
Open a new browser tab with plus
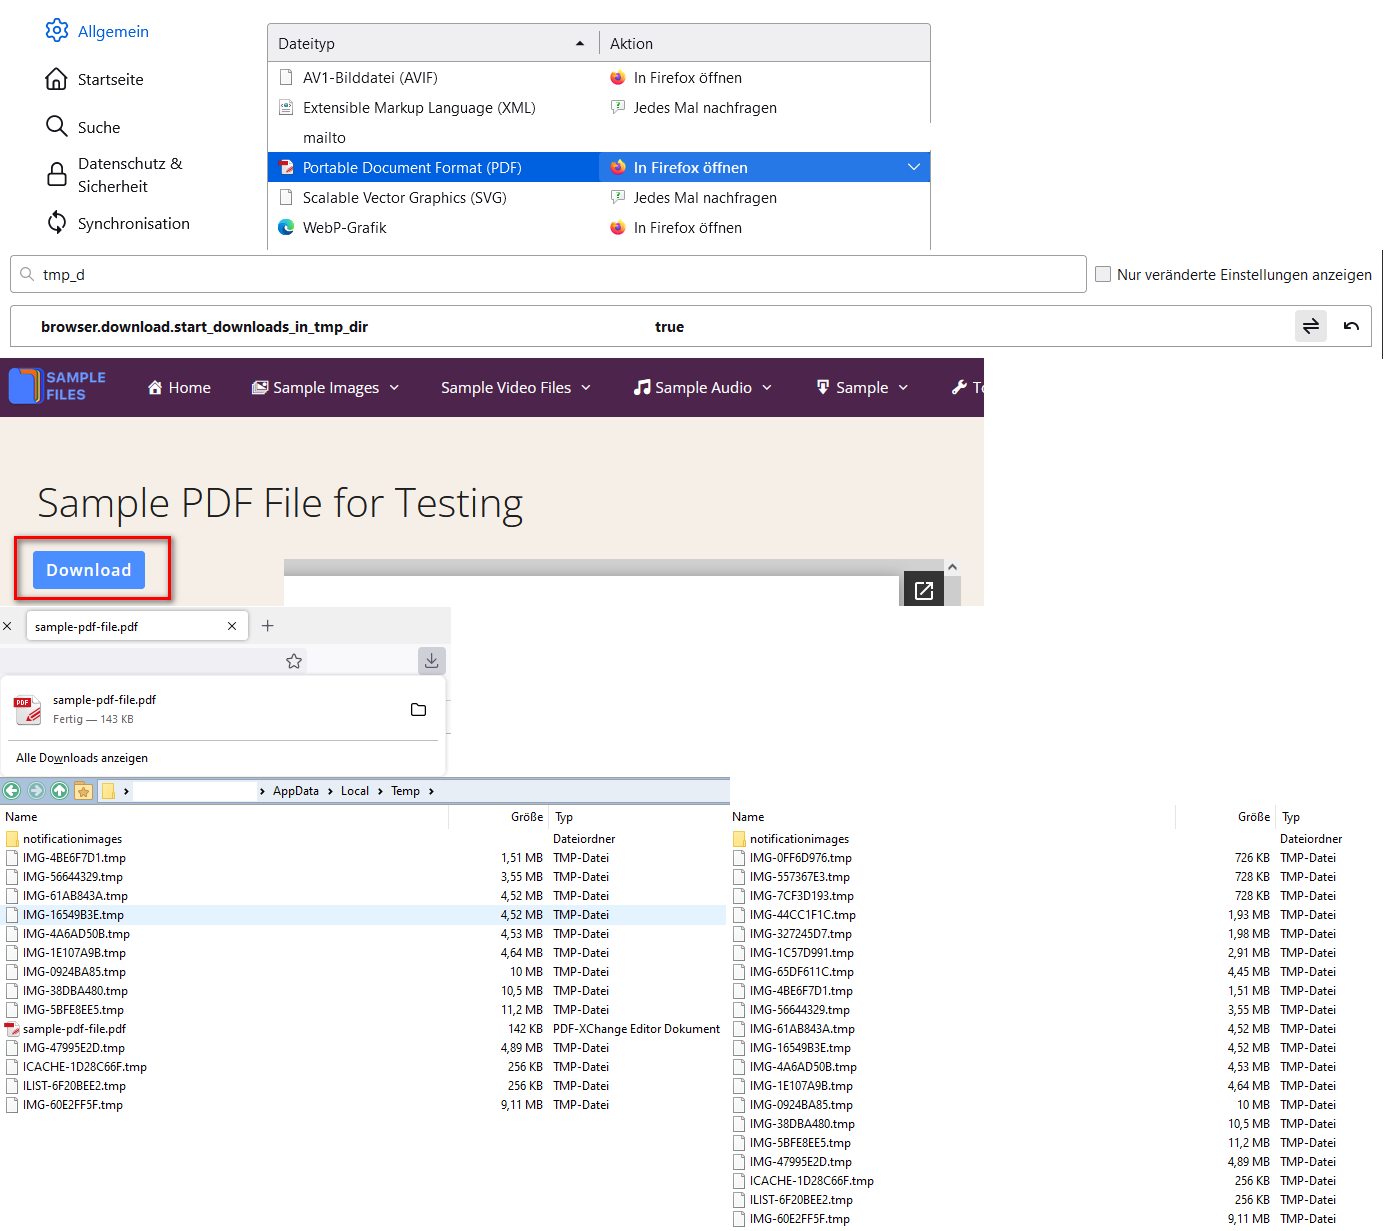pyautogui.click(x=267, y=626)
